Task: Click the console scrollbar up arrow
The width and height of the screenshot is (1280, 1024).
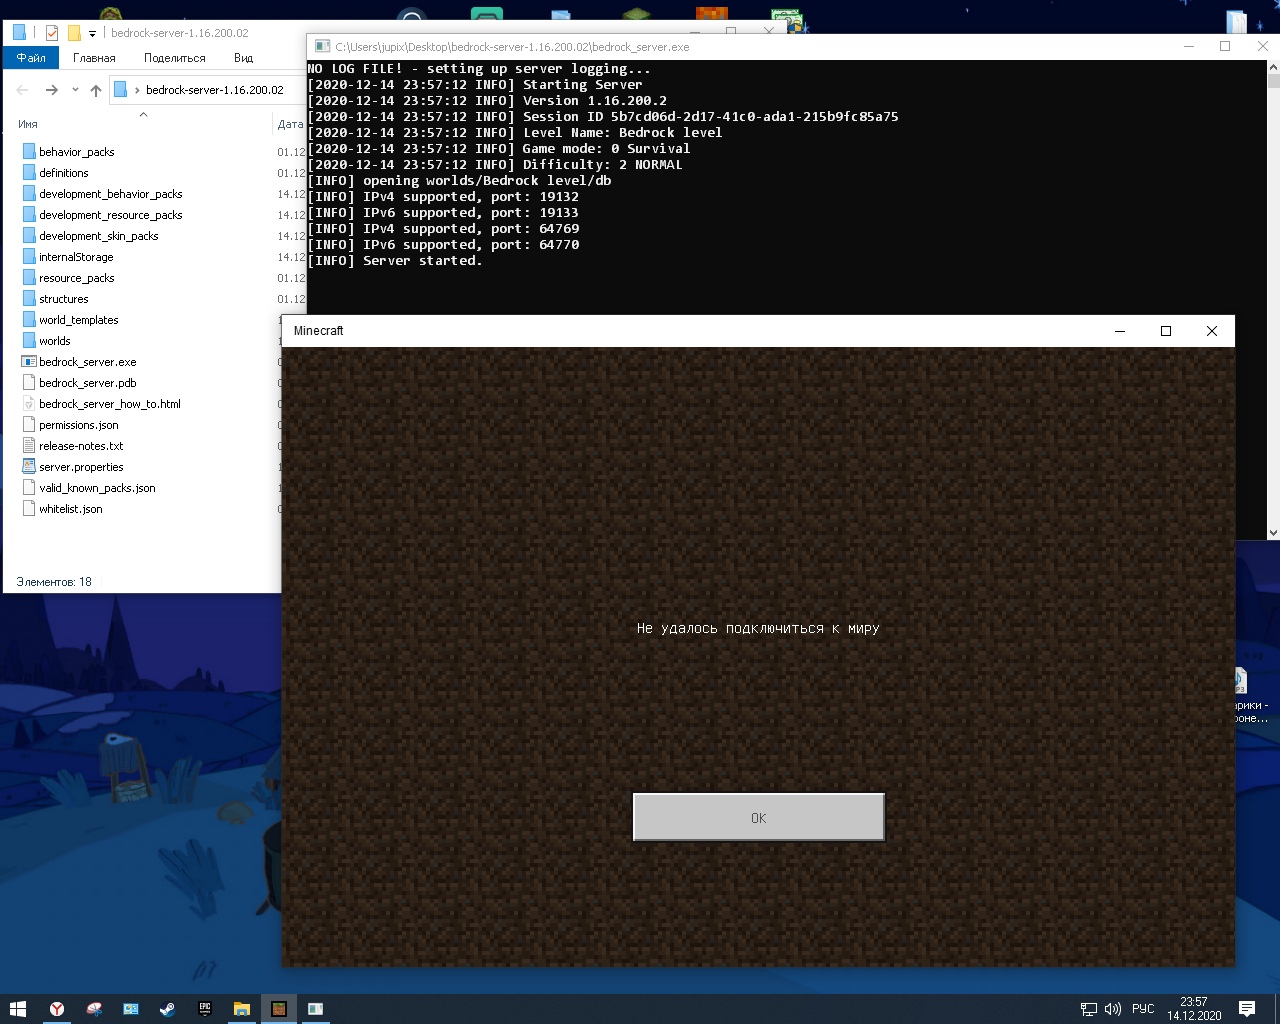Action: (1273, 68)
